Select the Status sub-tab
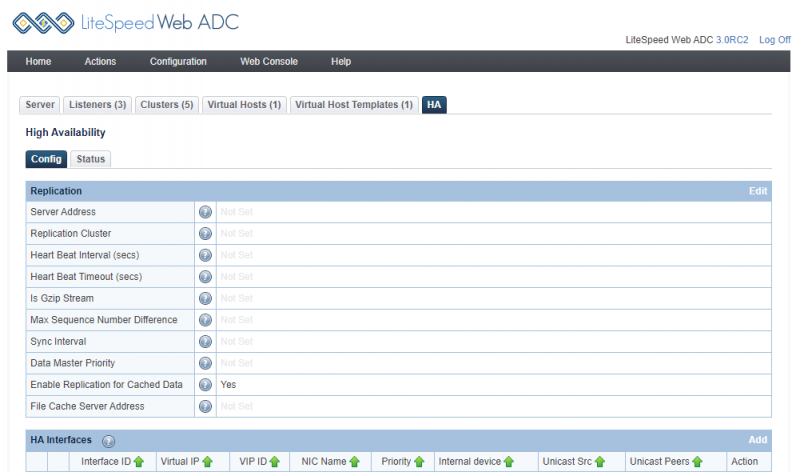 pos(91,159)
